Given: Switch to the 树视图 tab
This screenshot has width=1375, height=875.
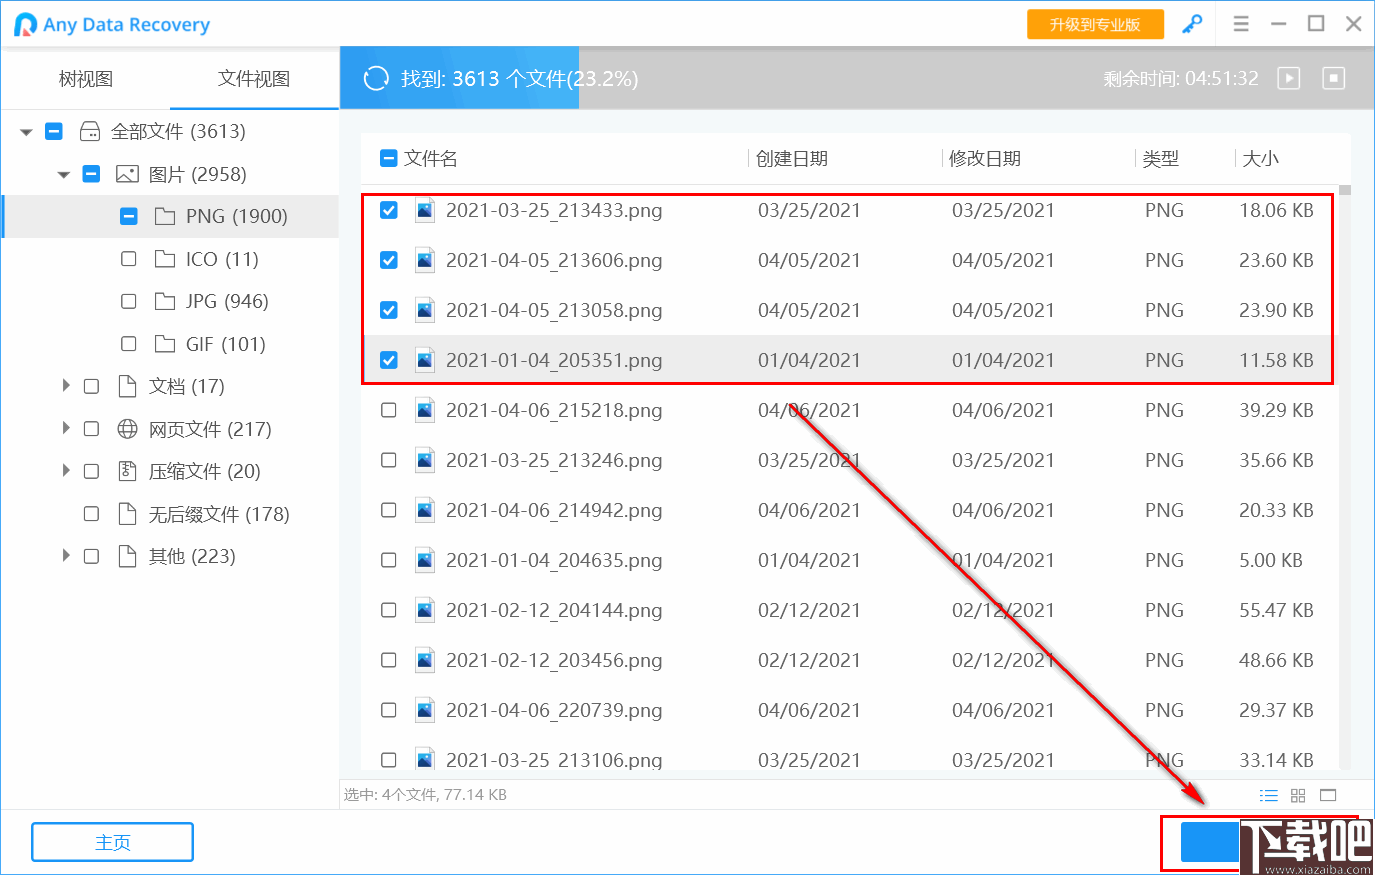Looking at the screenshot, I should [x=86, y=79].
